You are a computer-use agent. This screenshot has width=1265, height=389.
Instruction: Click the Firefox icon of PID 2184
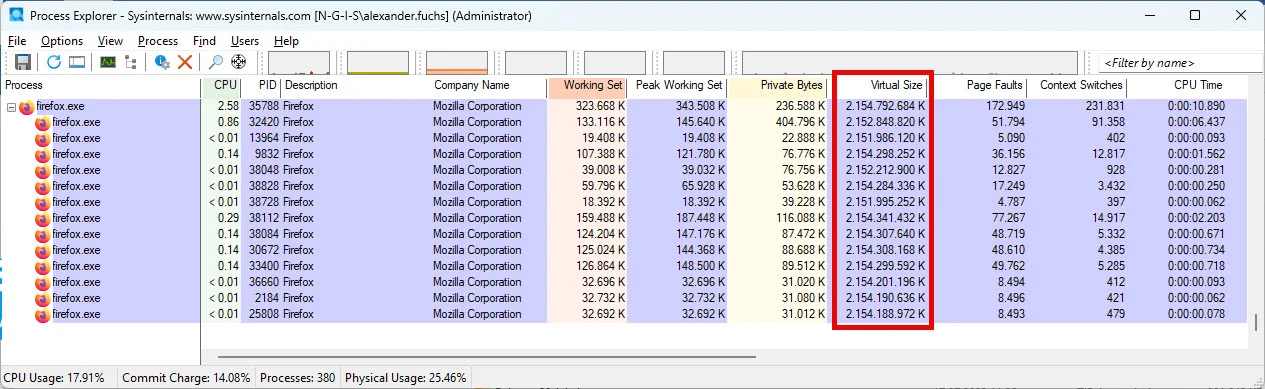pyautogui.click(x=42, y=298)
